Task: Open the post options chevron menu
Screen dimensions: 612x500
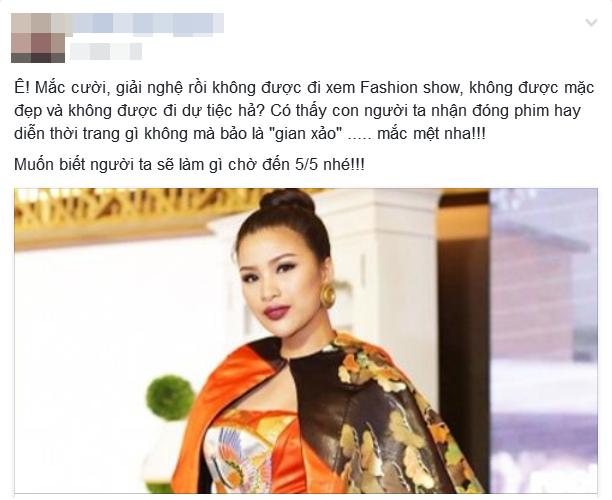Action: pos(591,23)
